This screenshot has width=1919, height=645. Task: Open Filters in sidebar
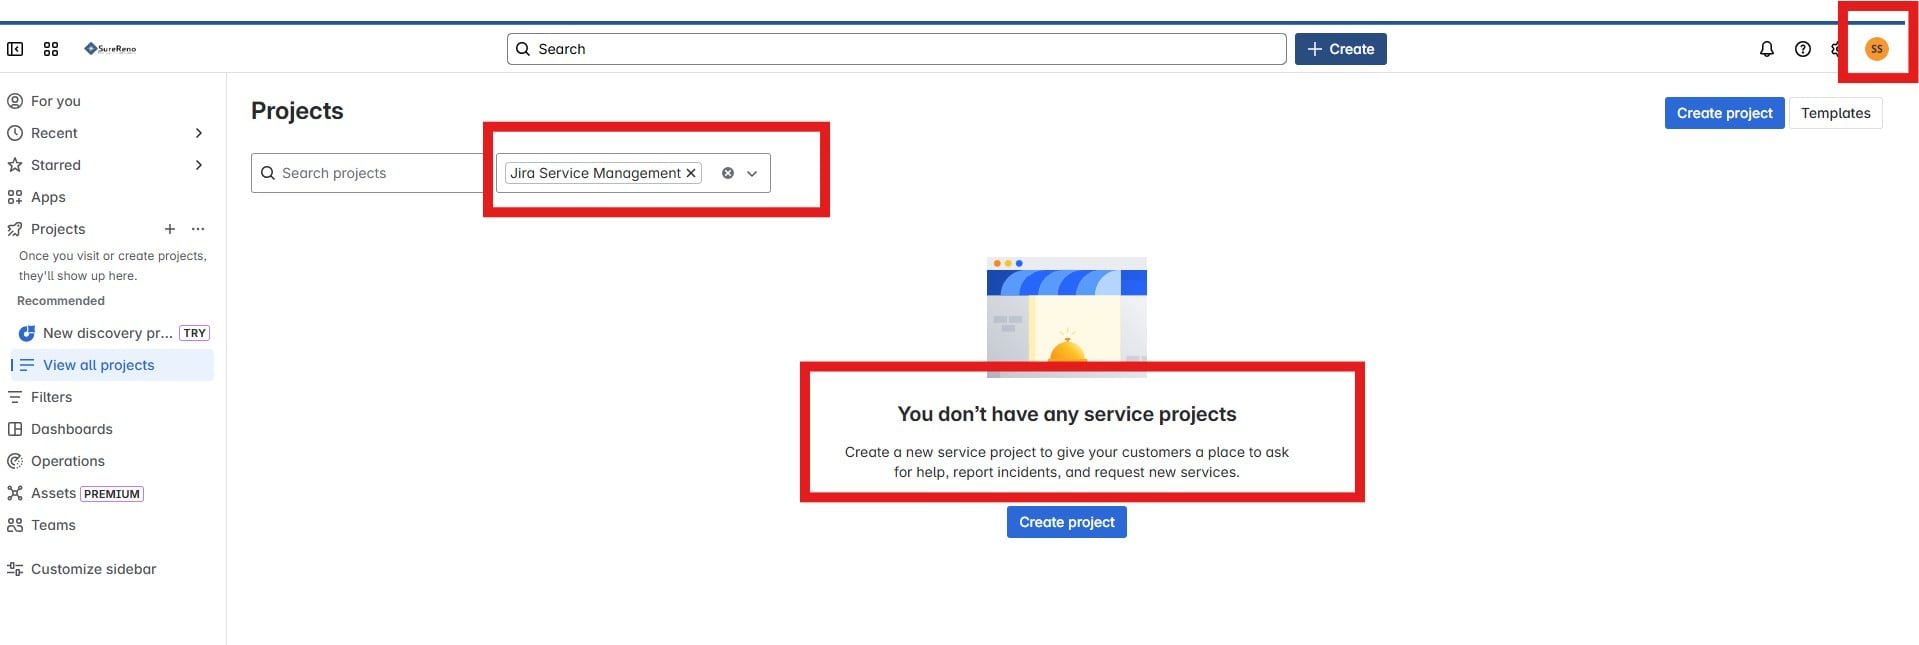tap(51, 397)
